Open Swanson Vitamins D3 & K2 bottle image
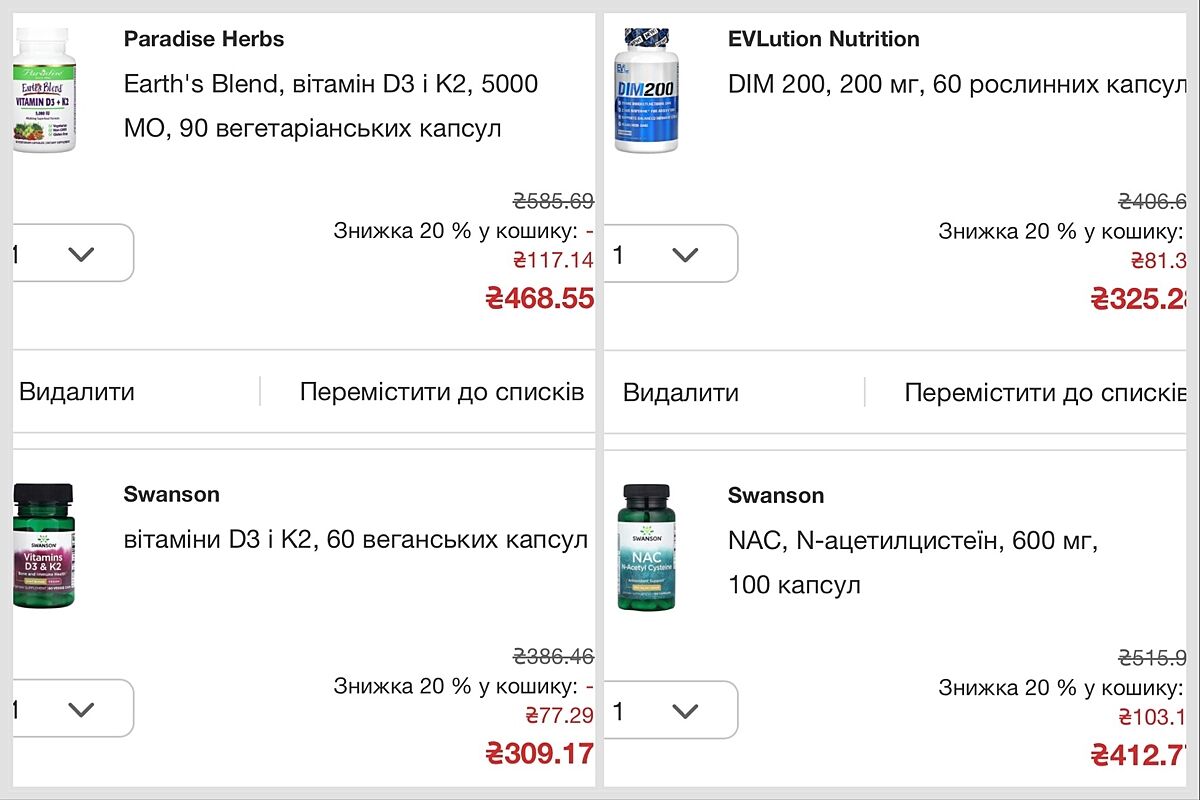 [x=45, y=546]
